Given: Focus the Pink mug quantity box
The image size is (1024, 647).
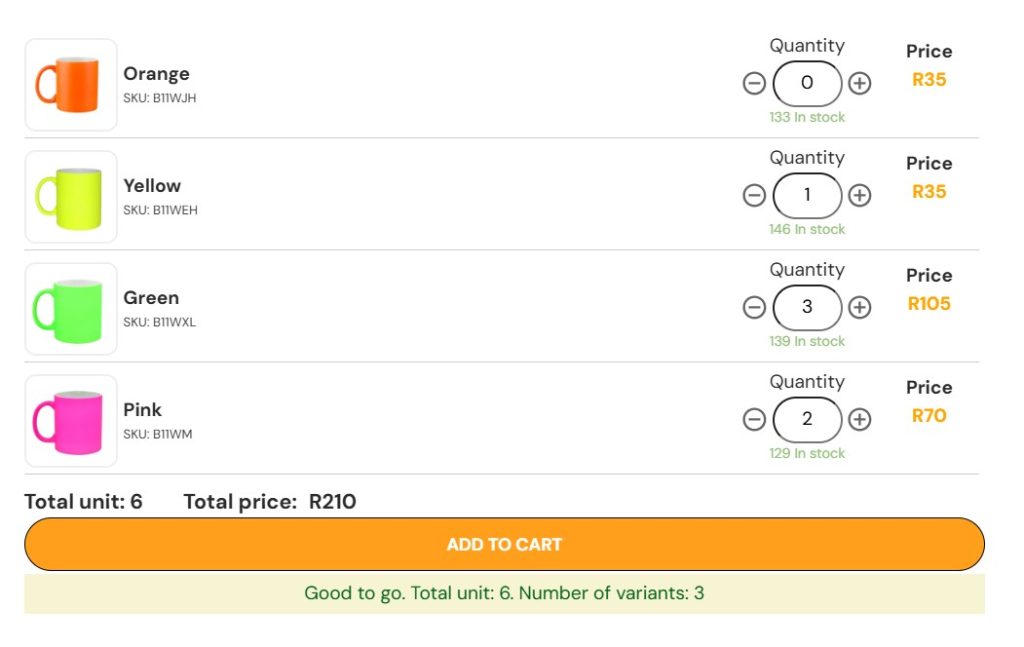Looking at the screenshot, I should coord(807,419).
